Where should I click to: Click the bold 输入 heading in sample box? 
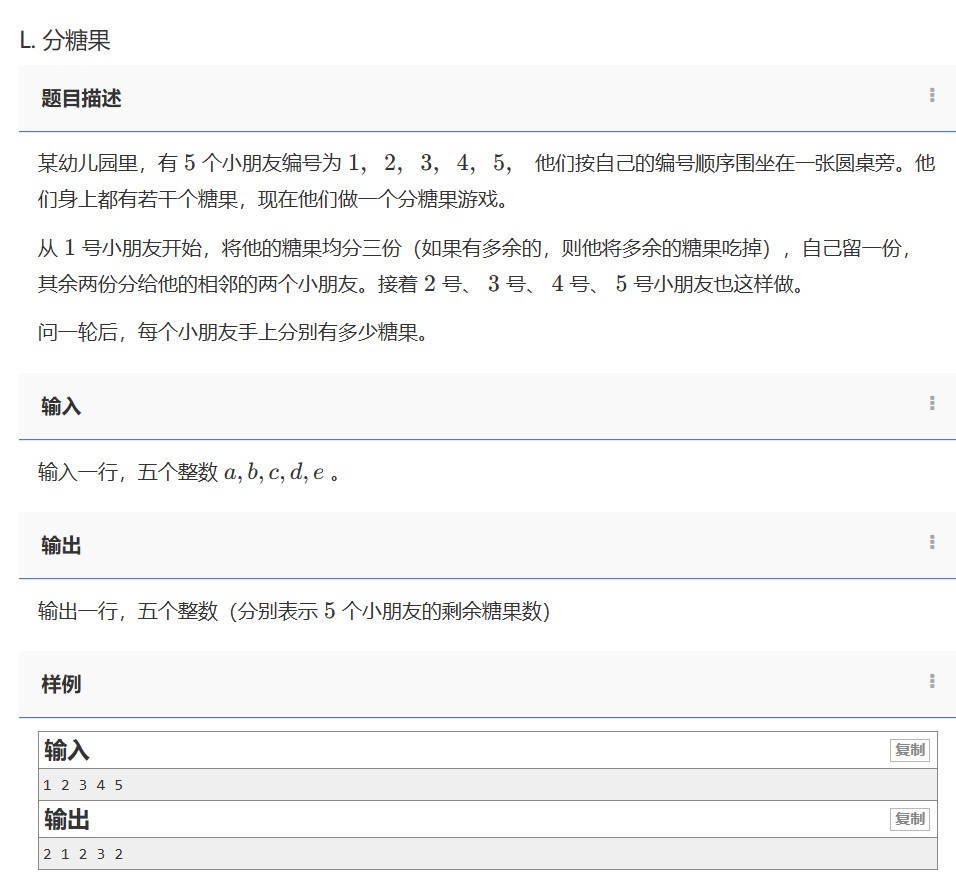67,751
